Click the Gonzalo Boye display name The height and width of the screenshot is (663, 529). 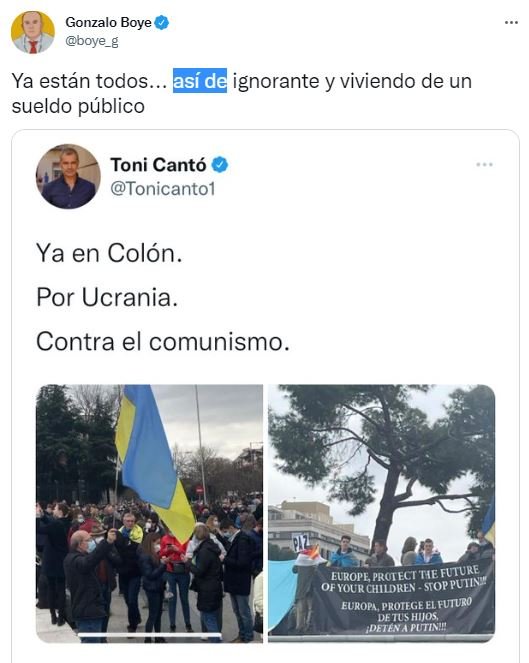tap(108, 22)
